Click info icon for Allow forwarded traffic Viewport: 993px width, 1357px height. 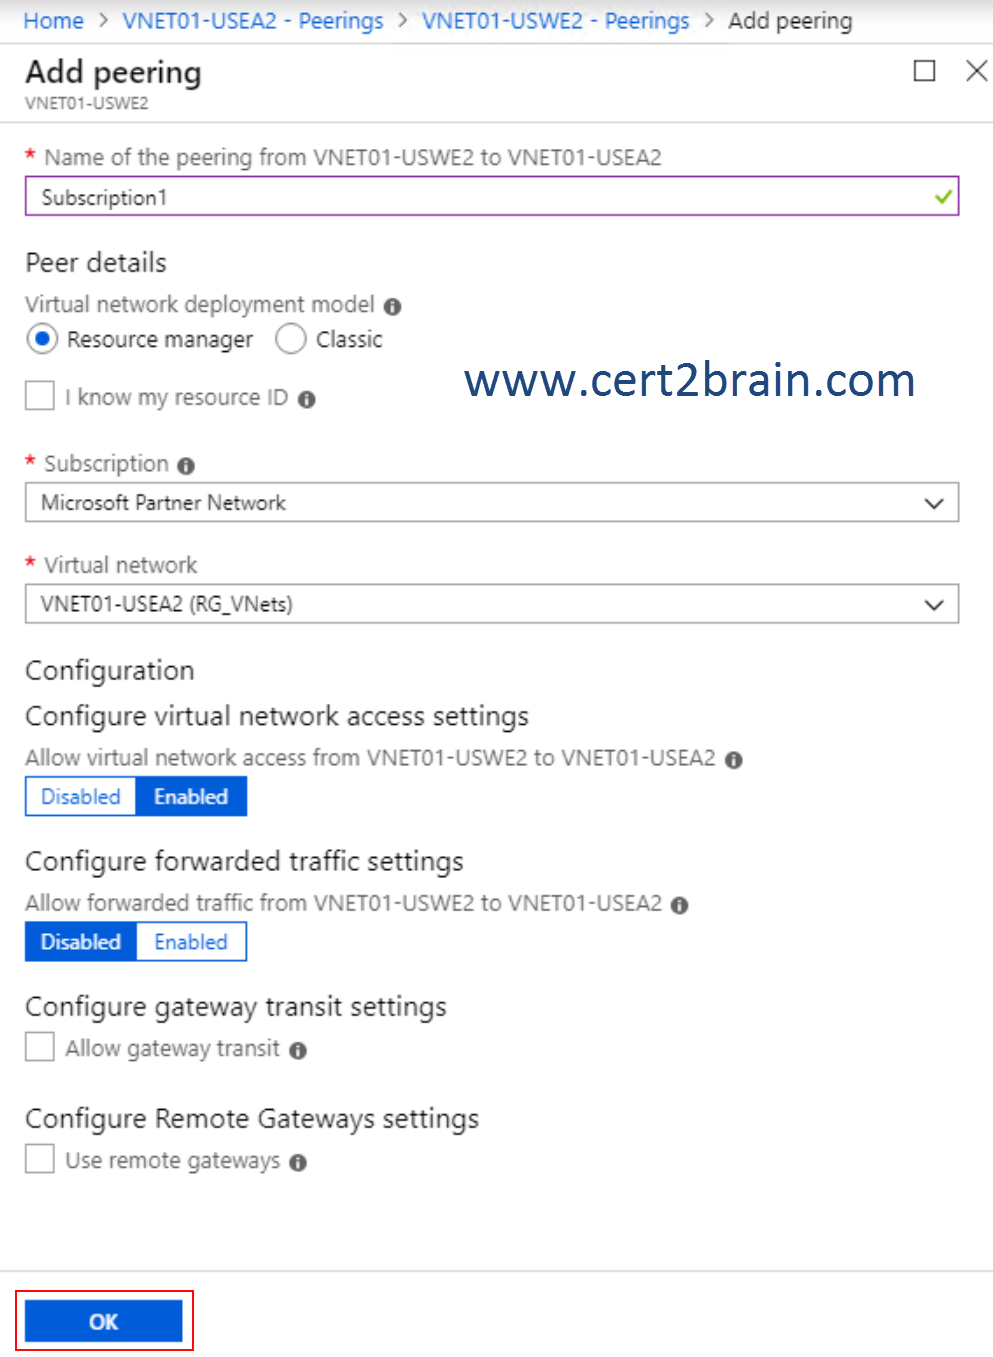coord(680,906)
